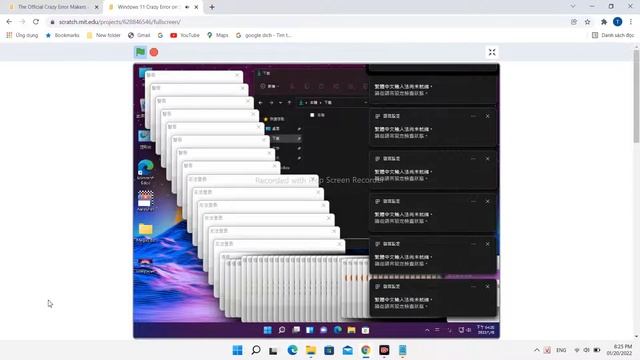Expand the system tray hidden icons chevron
This screenshot has width=640, height=360.
(537, 350)
